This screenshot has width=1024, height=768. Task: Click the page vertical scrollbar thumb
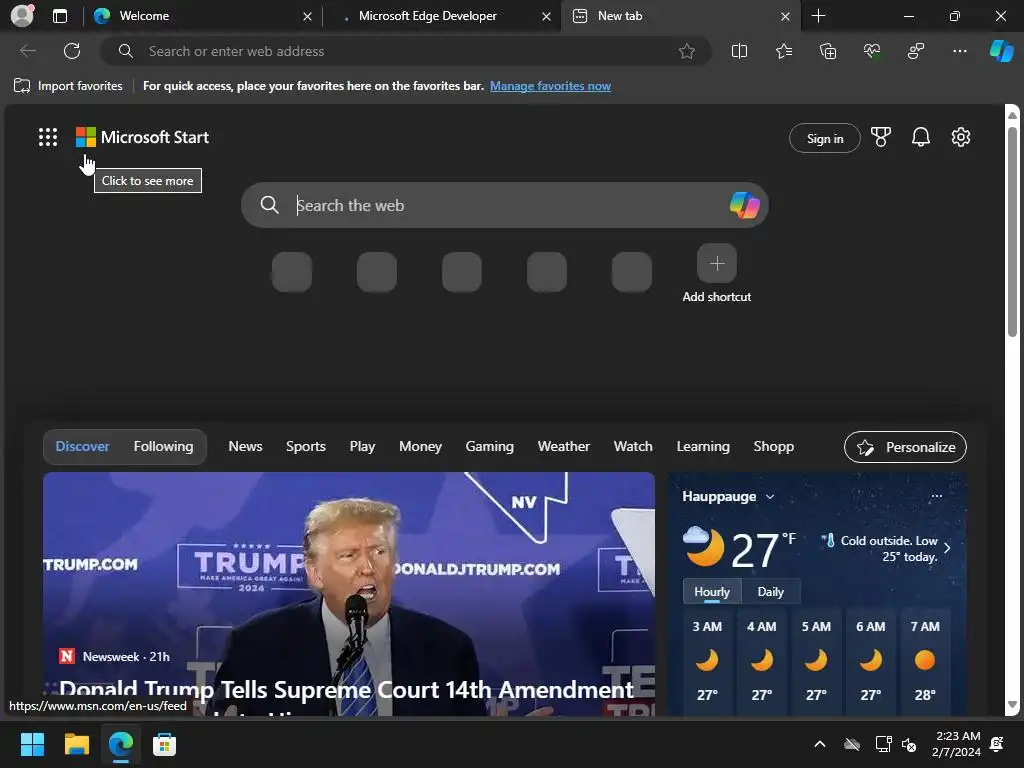coord(1012,232)
